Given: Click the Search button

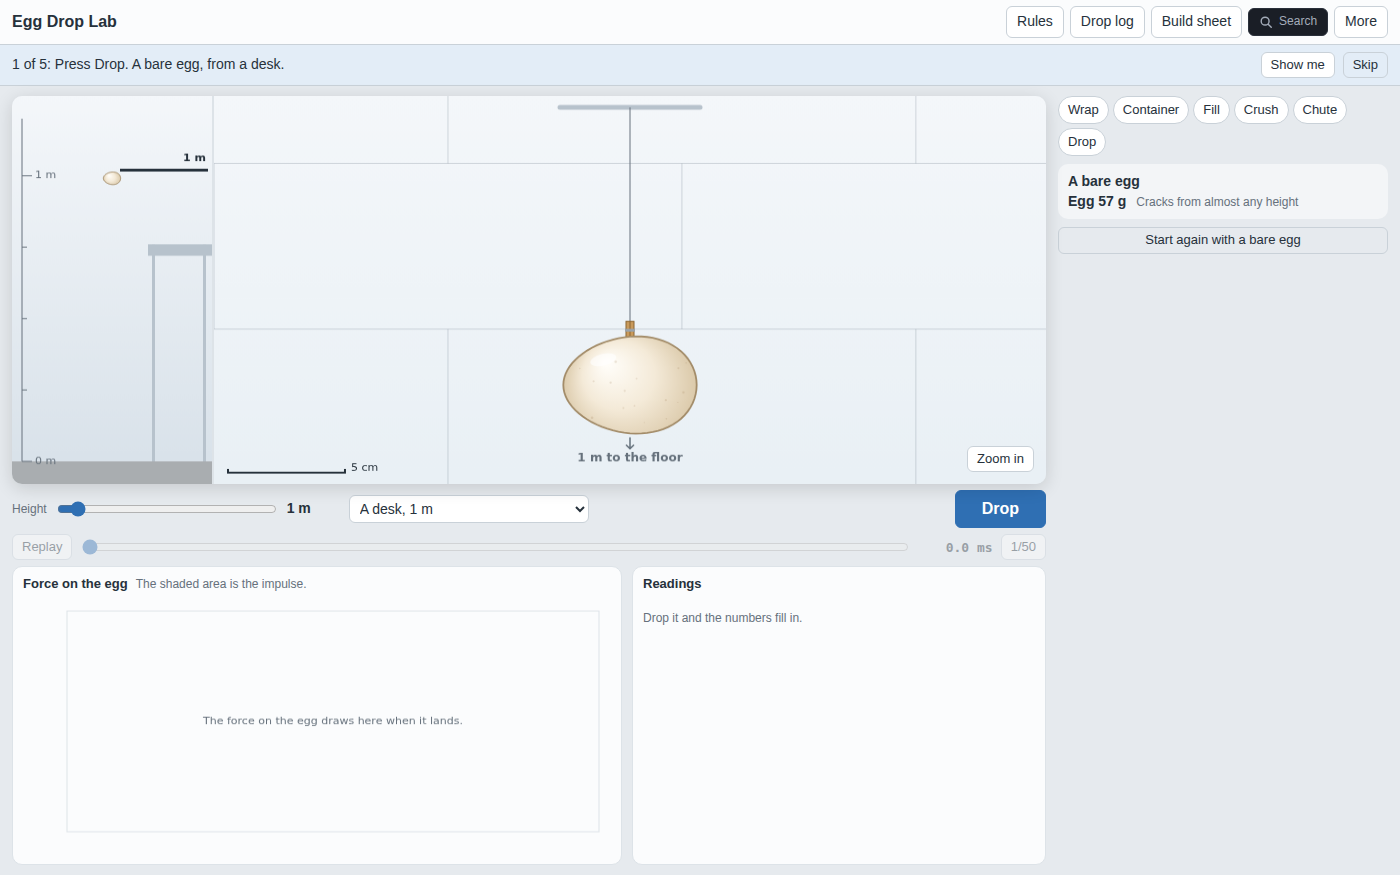Looking at the screenshot, I should tap(1288, 22).
